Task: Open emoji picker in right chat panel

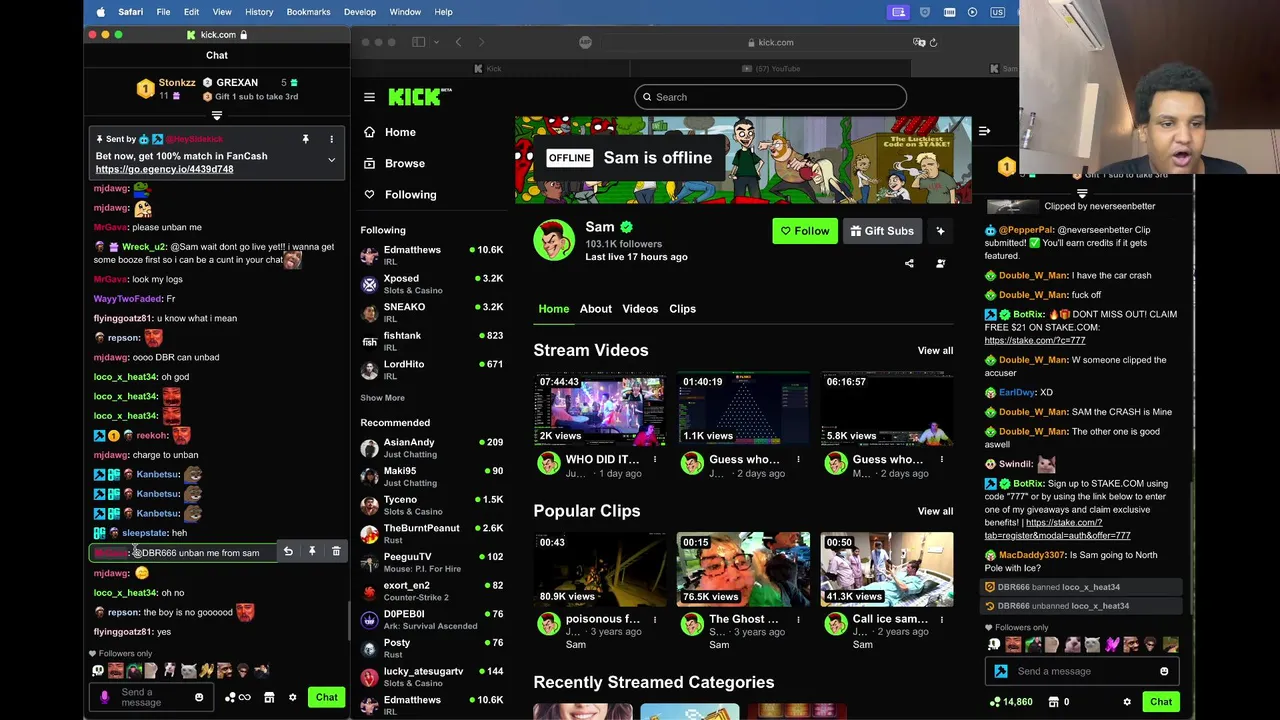Action: tap(1164, 672)
